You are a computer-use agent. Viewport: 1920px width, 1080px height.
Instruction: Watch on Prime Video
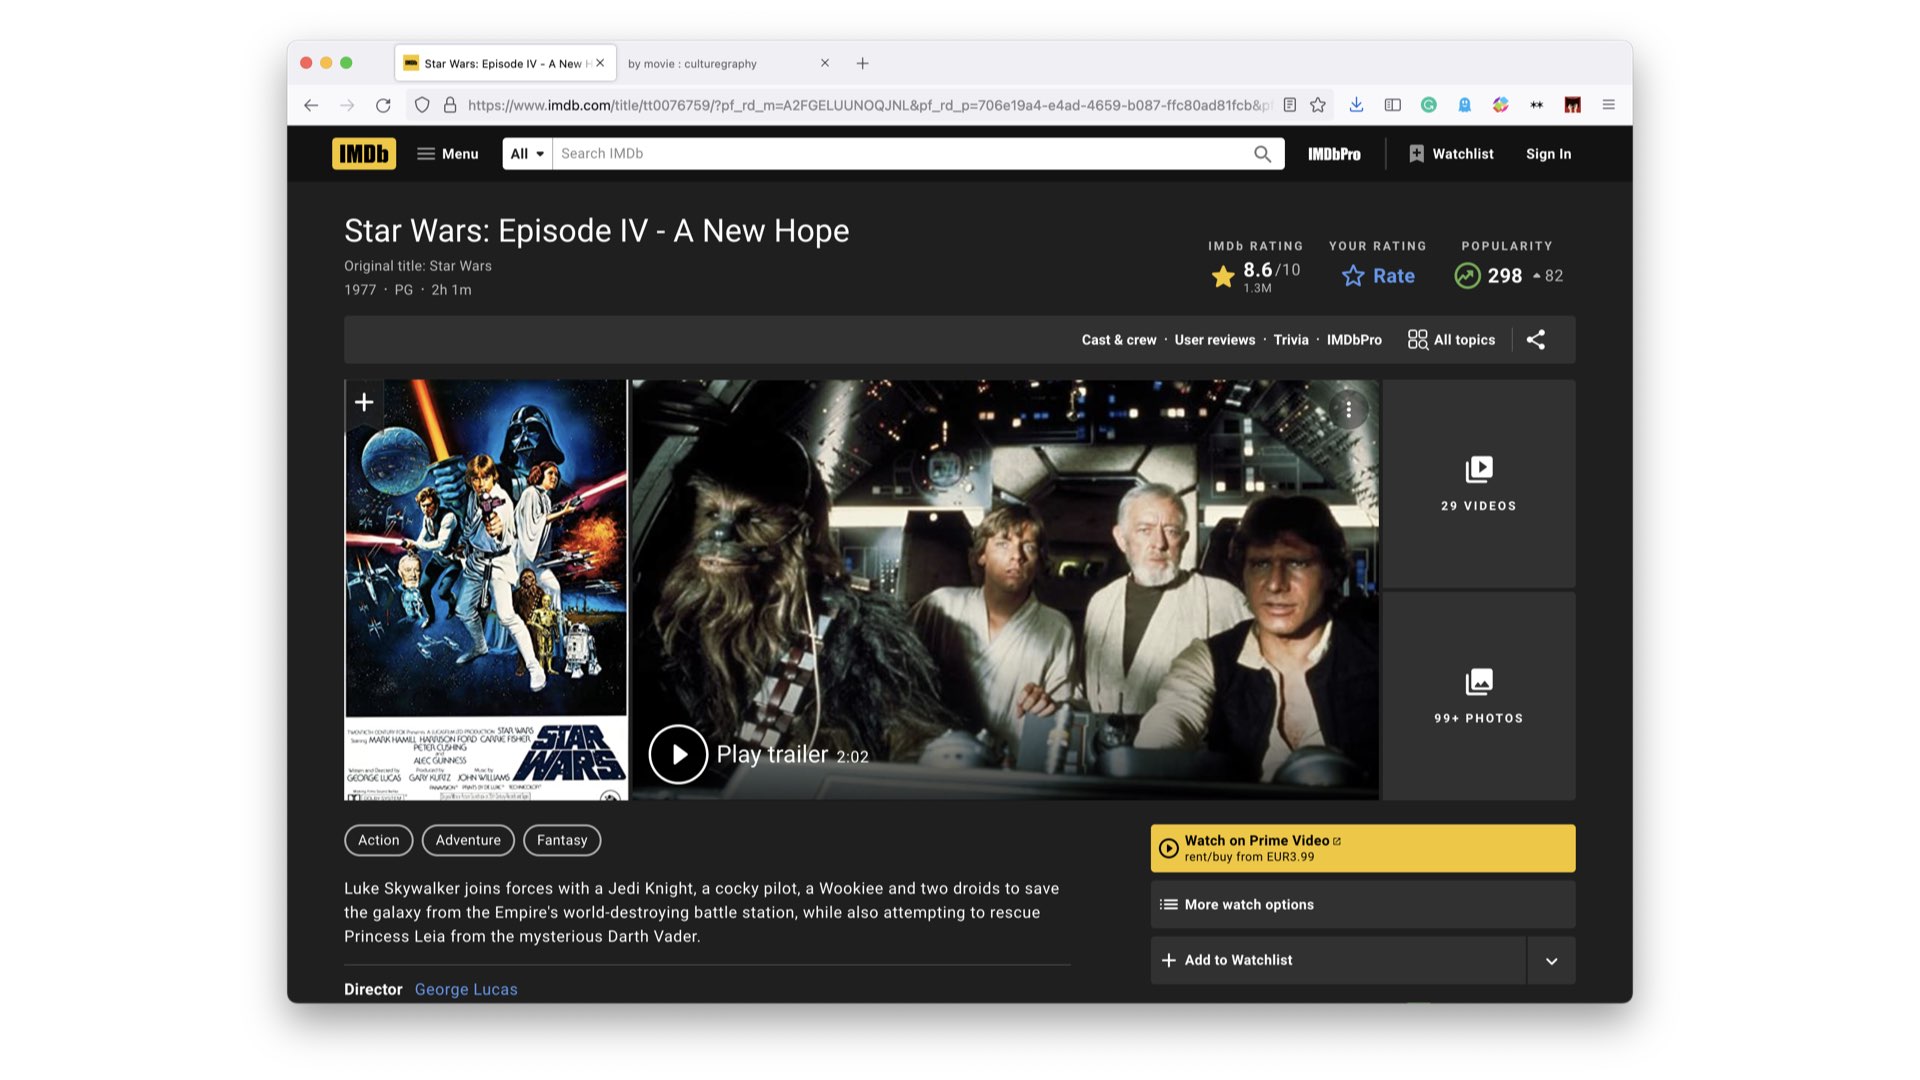(x=1362, y=848)
